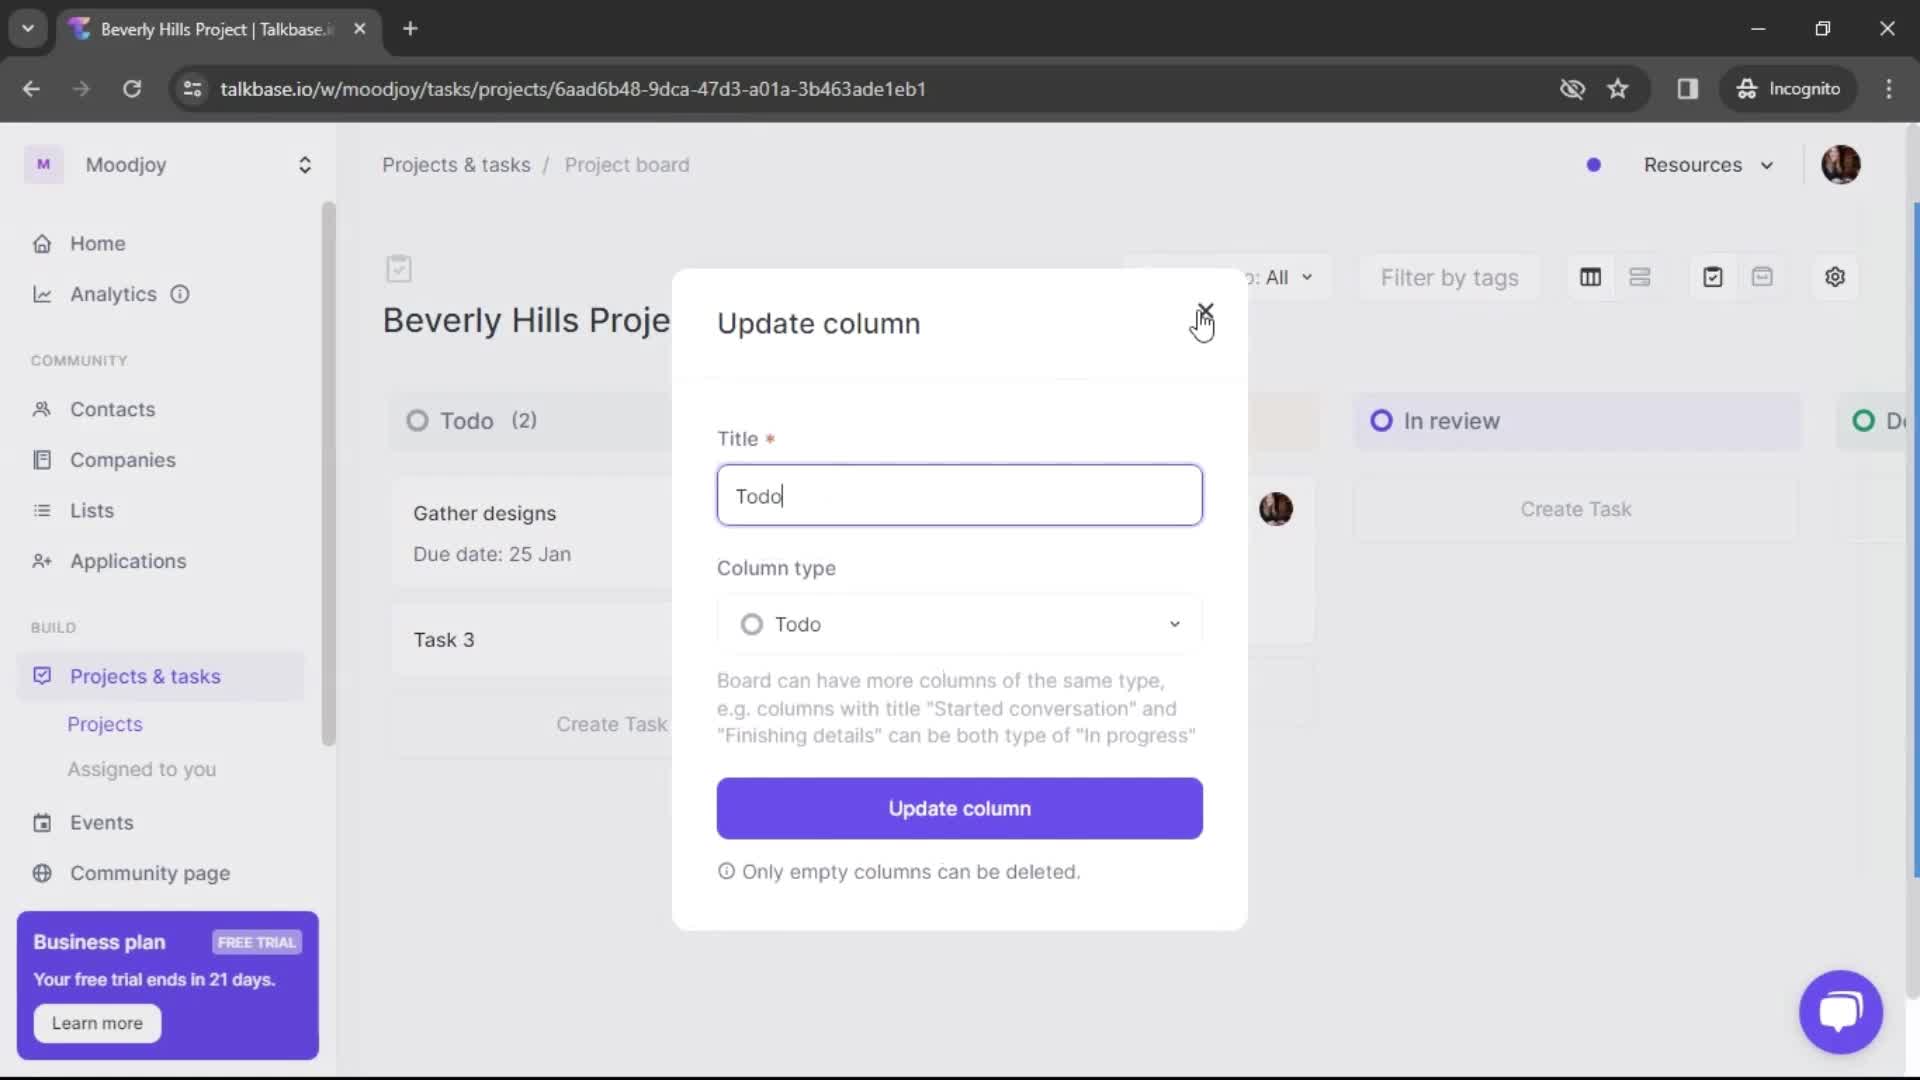Viewport: 1920px width, 1080px height.
Task: Click the user avatar profile icon
Action: pos(1842,165)
